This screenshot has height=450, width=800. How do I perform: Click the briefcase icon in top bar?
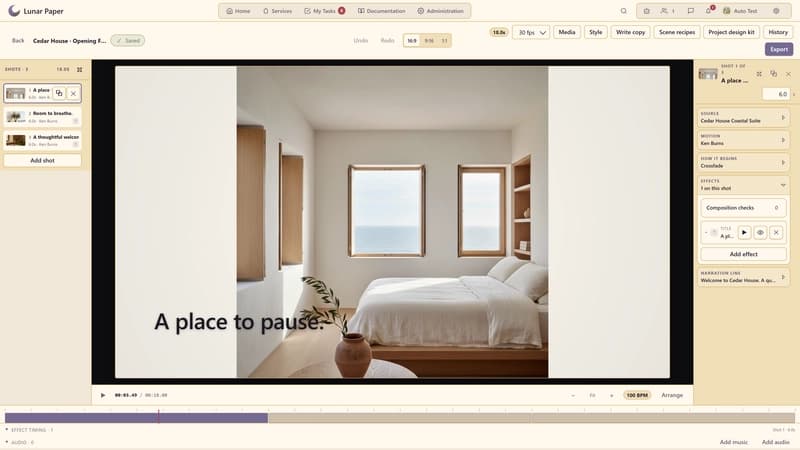point(646,11)
